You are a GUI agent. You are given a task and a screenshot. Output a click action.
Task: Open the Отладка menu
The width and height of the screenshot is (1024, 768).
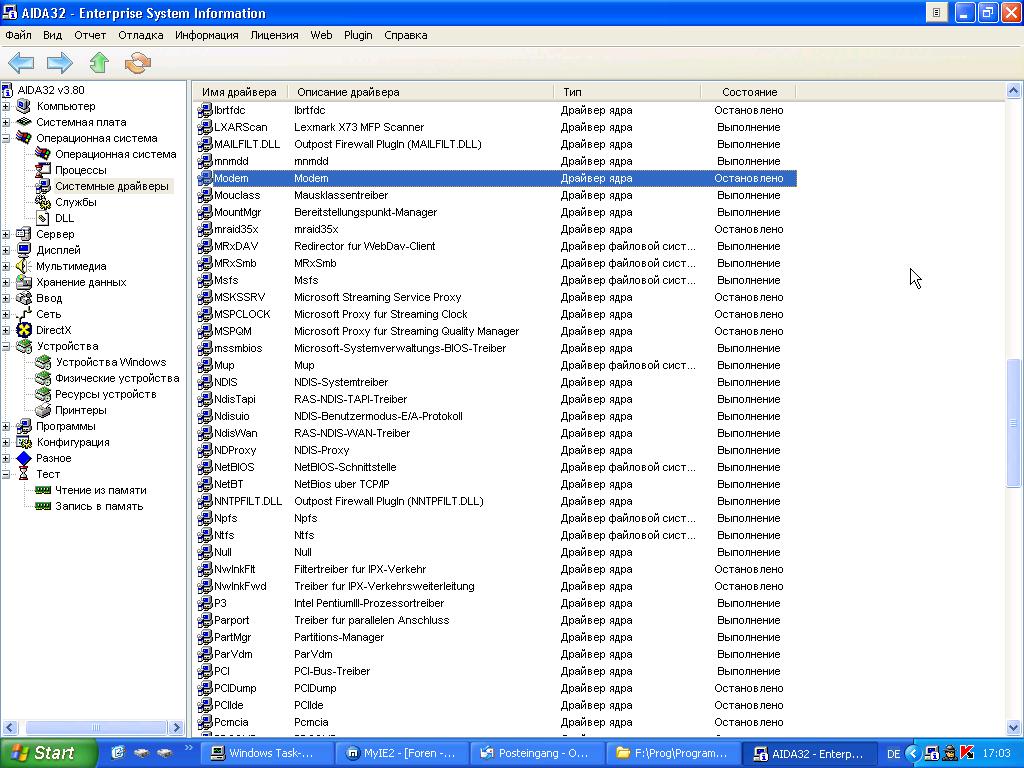pyautogui.click(x=140, y=35)
